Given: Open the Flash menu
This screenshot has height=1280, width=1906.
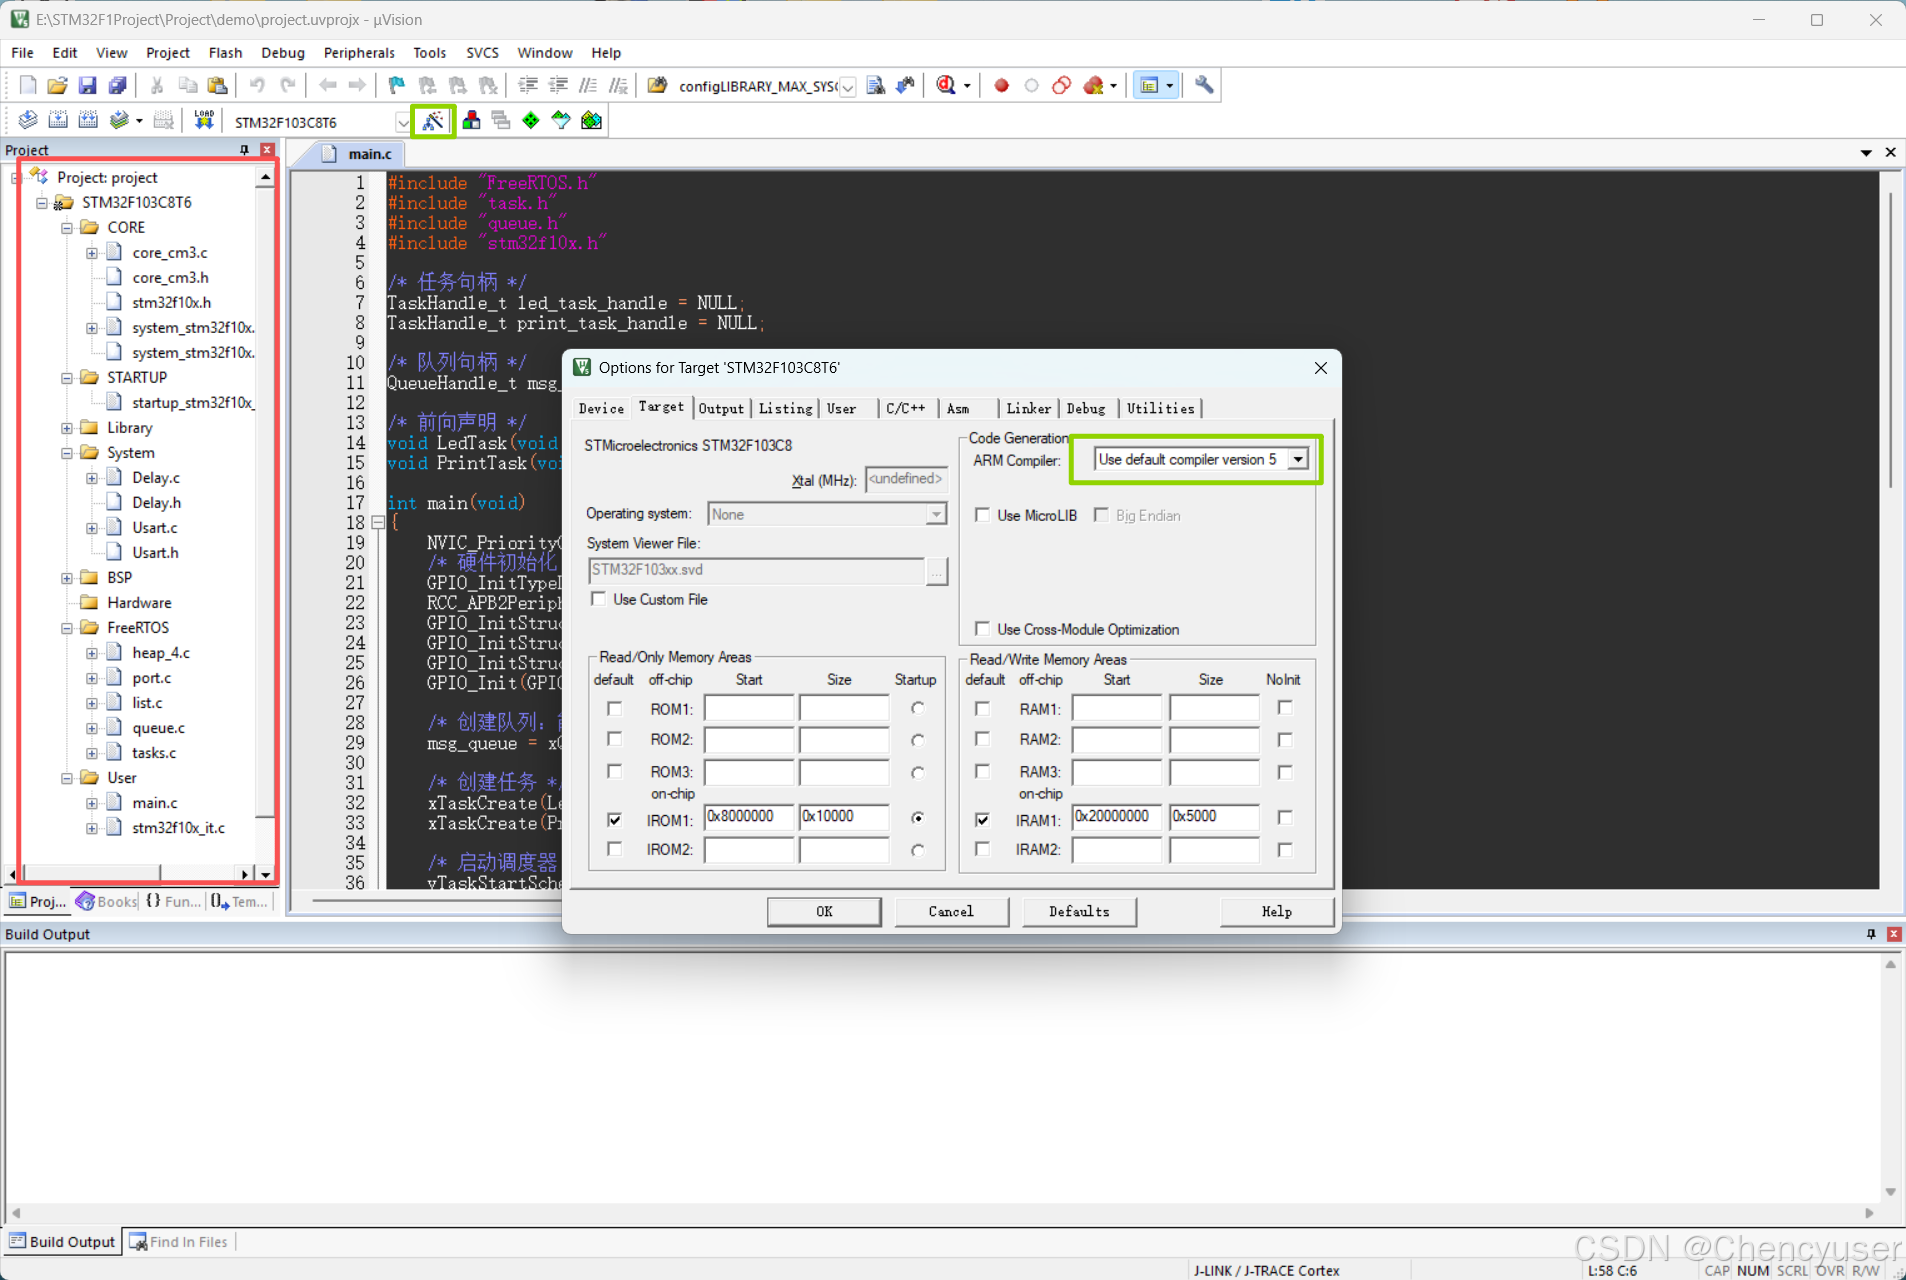Looking at the screenshot, I should 225,52.
